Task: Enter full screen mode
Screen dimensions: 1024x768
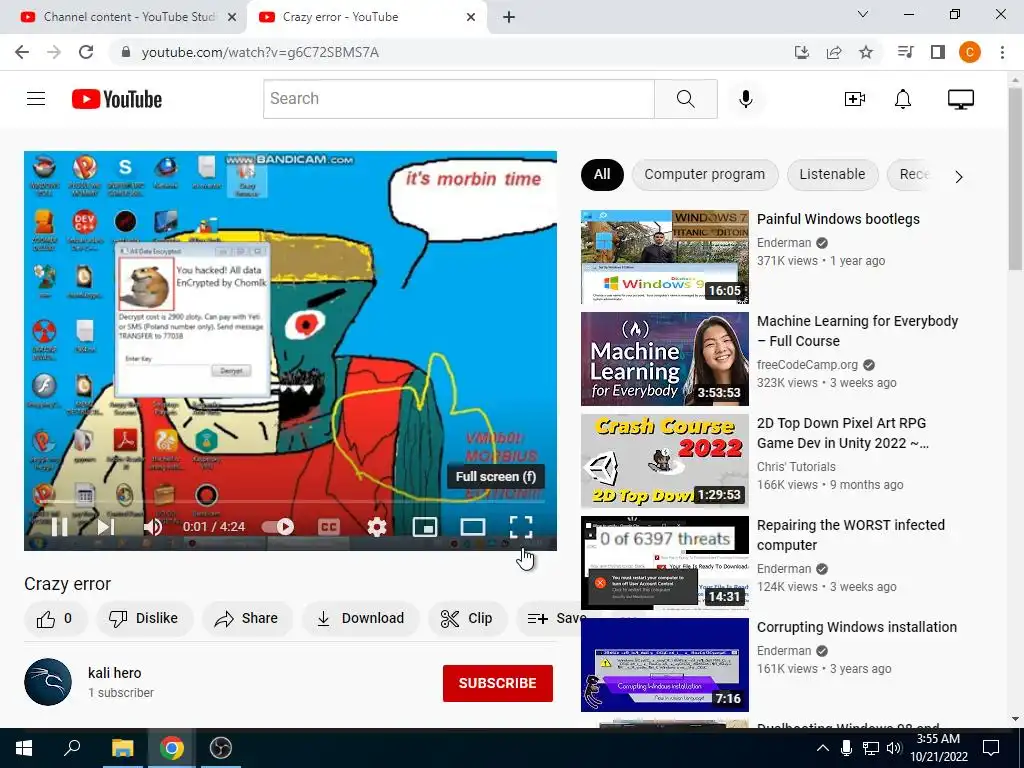Action: (x=520, y=526)
